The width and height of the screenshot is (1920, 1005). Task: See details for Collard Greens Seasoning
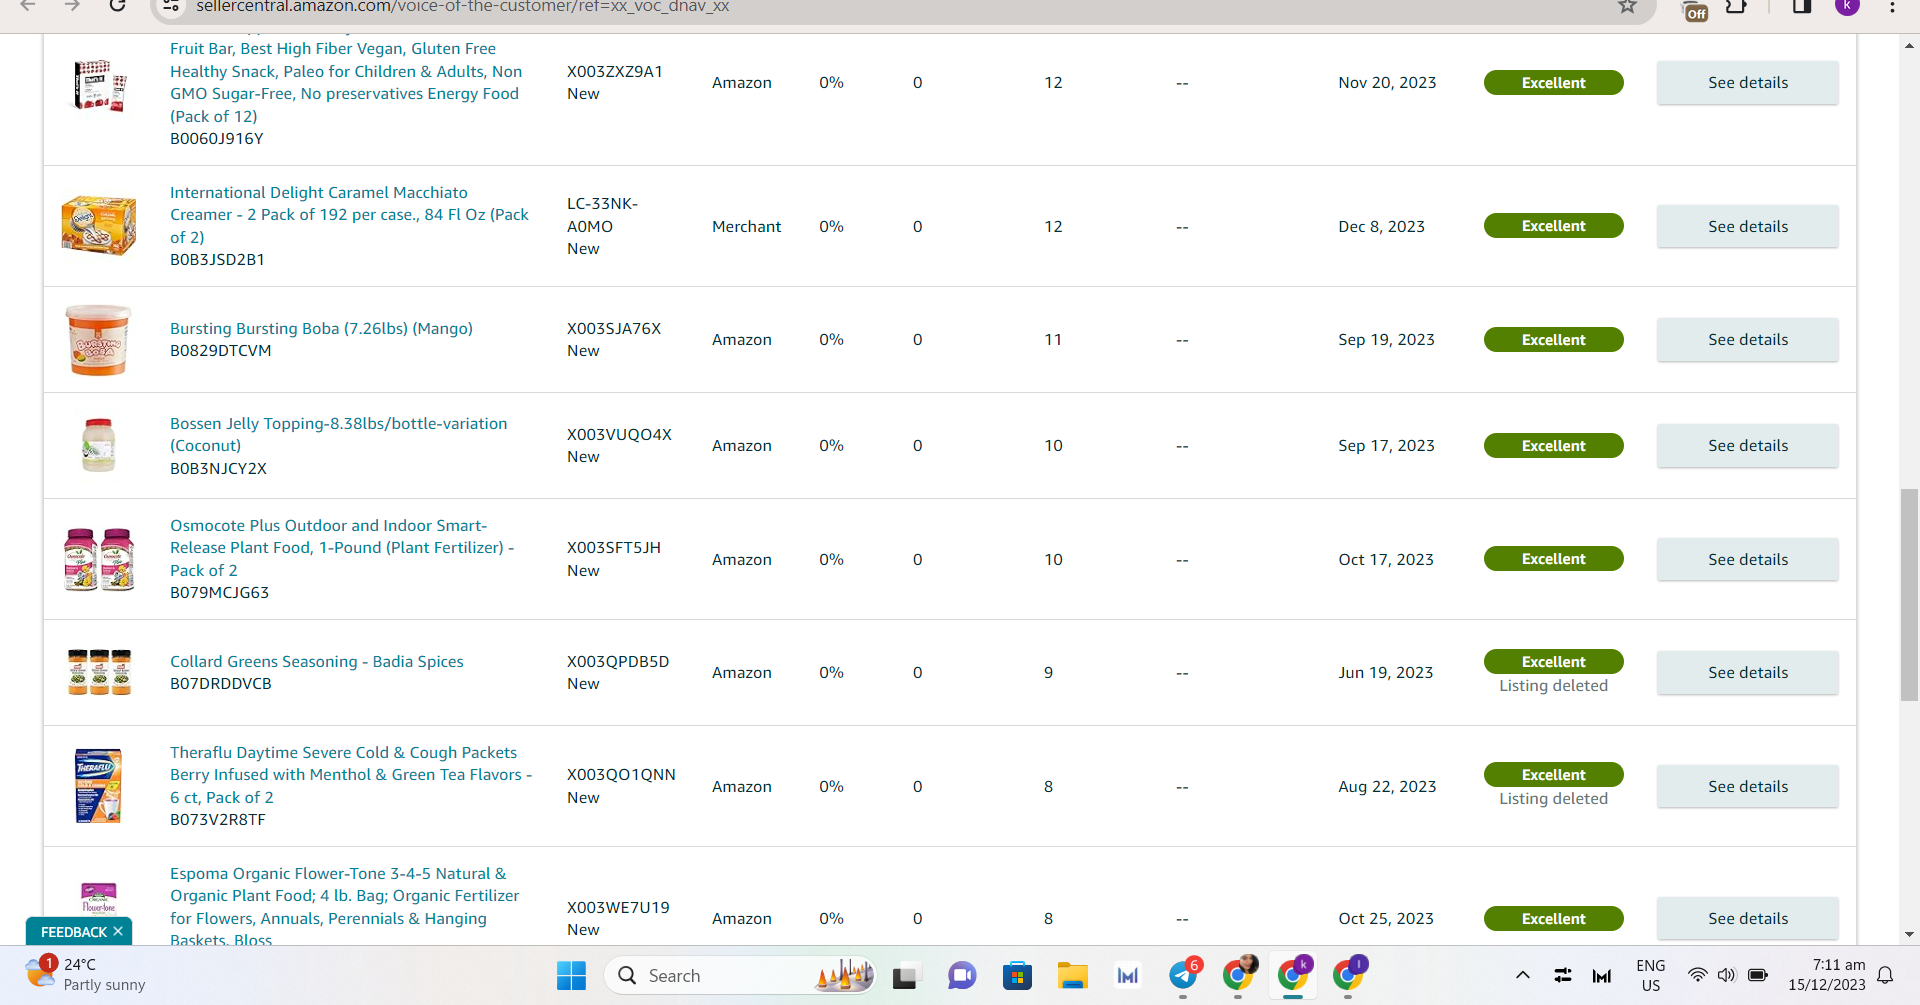pyautogui.click(x=1747, y=673)
